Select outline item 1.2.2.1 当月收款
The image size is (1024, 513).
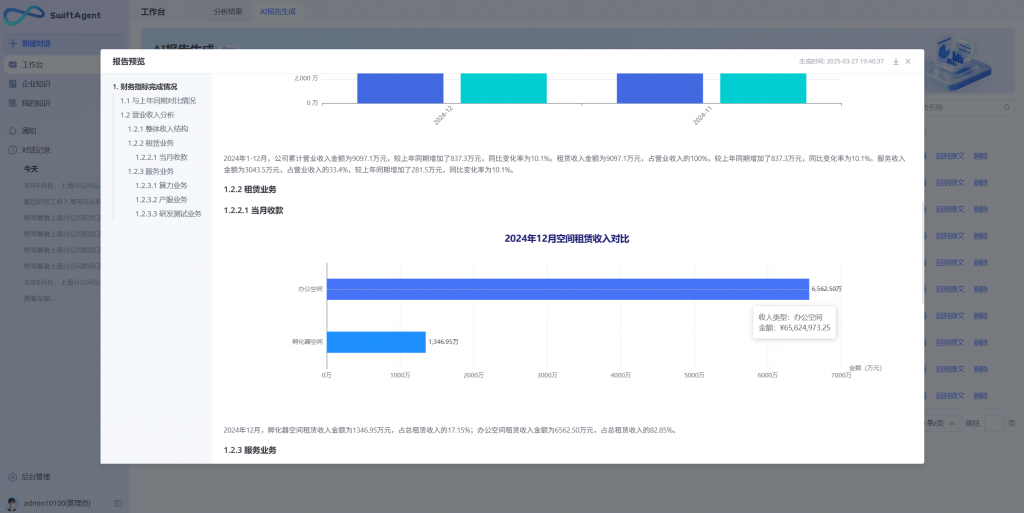[161, 157]
